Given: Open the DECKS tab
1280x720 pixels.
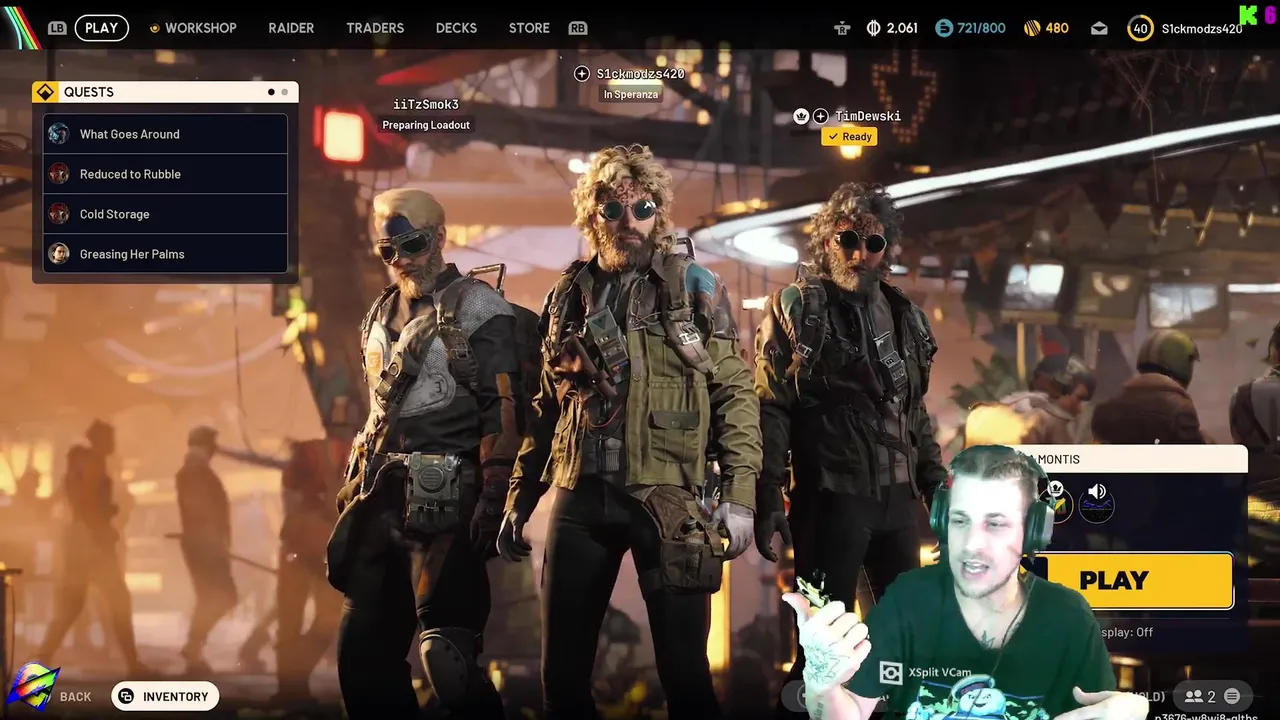Looking at the screenshot, I should 456,28.
